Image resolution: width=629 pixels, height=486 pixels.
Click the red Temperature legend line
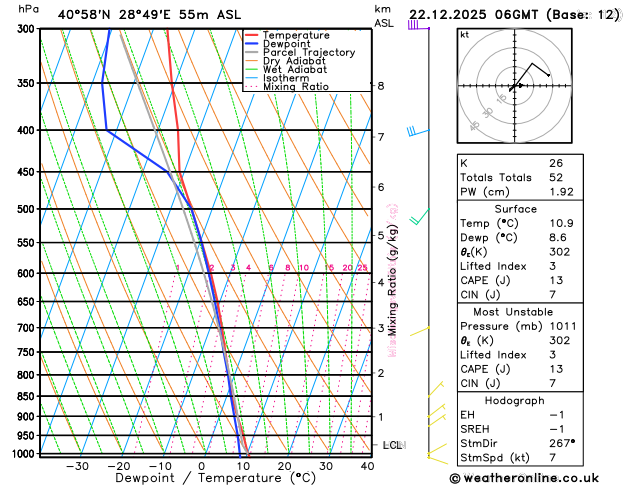point(252,35)
